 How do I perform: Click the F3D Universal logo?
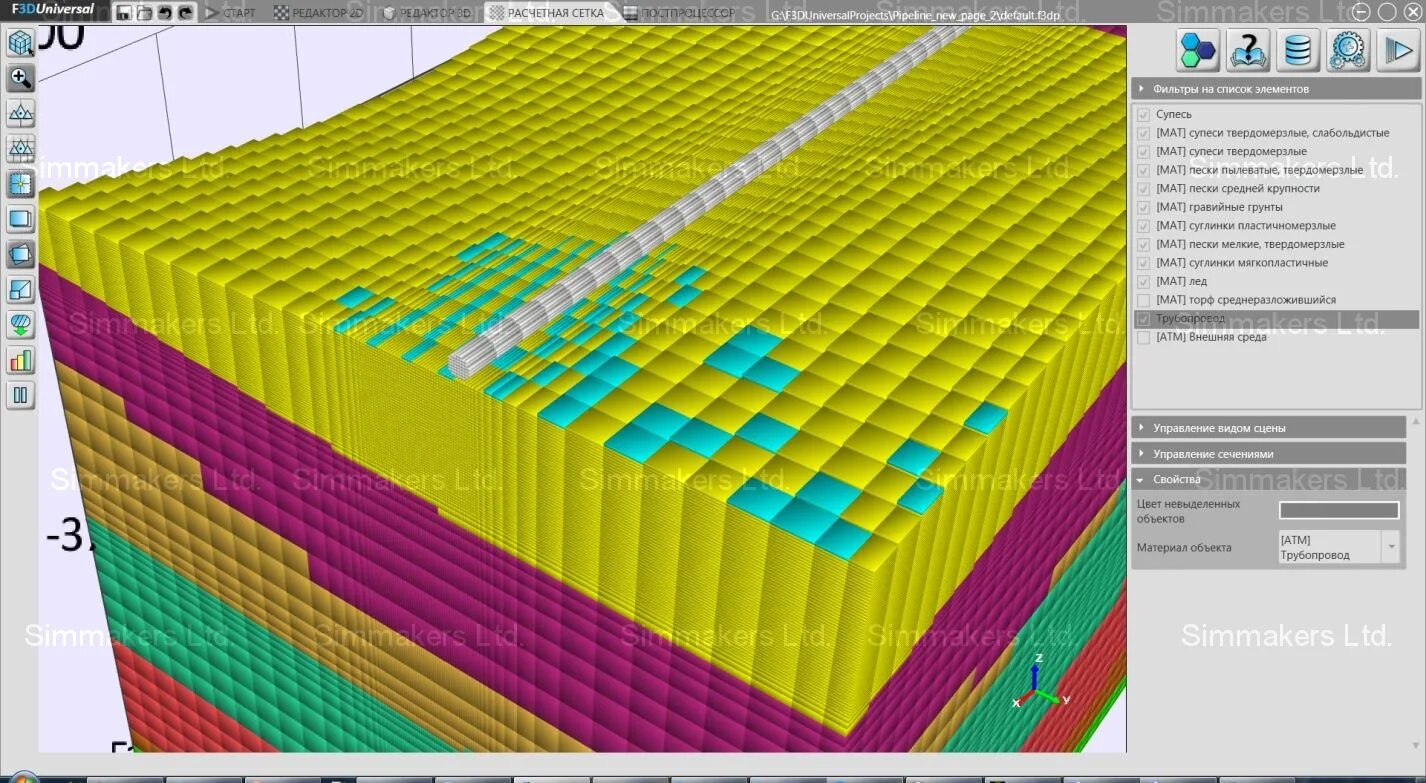53,10
